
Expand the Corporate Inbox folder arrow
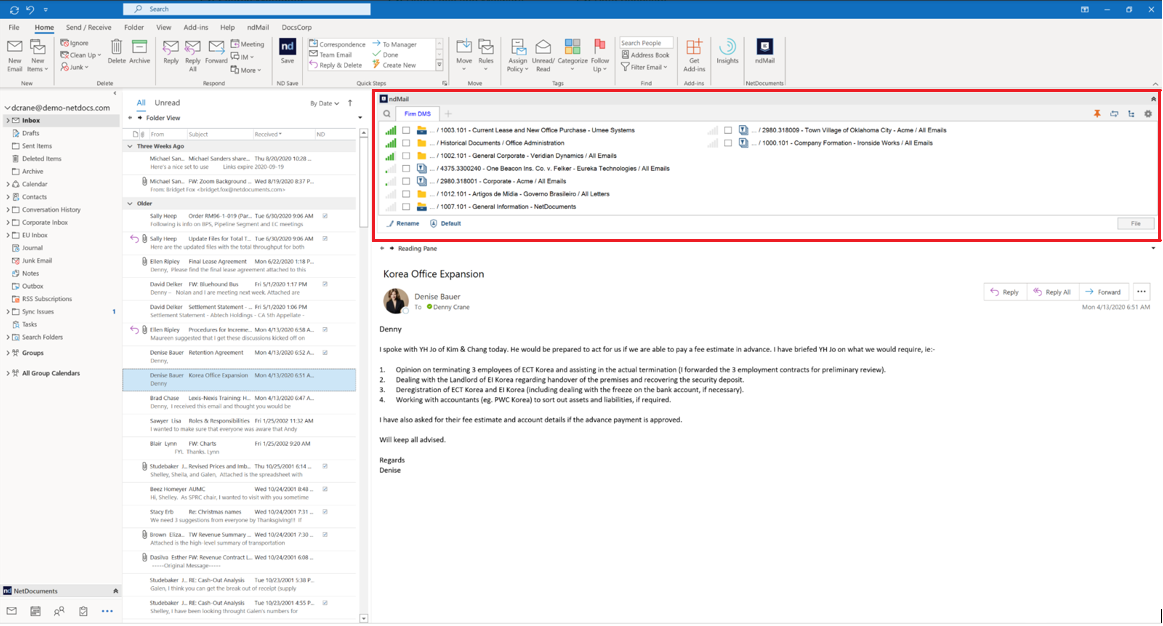coord(8,223)
